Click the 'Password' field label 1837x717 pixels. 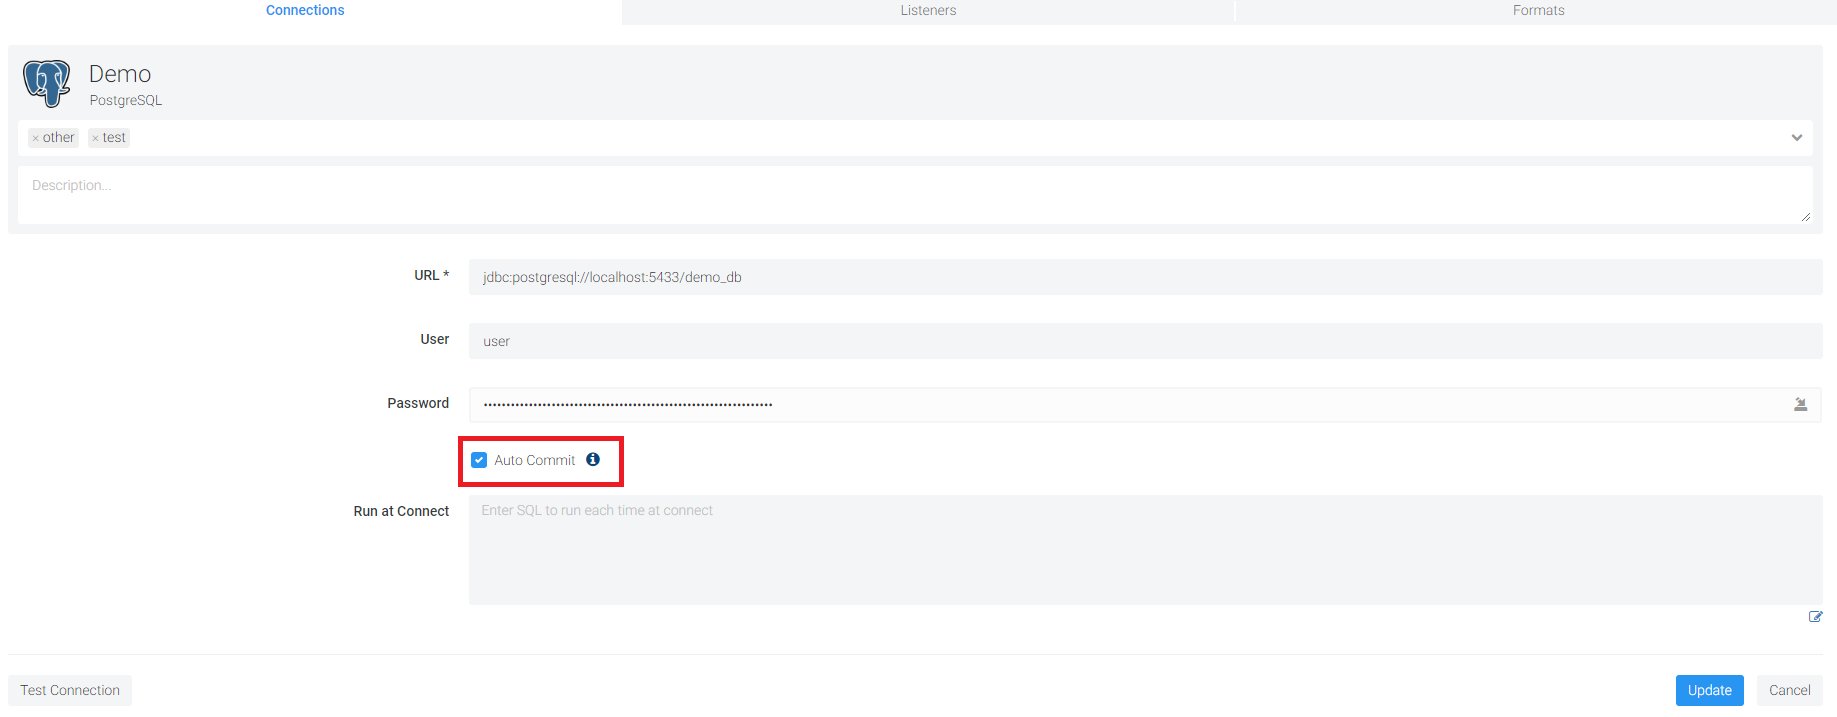coord(418,403)
